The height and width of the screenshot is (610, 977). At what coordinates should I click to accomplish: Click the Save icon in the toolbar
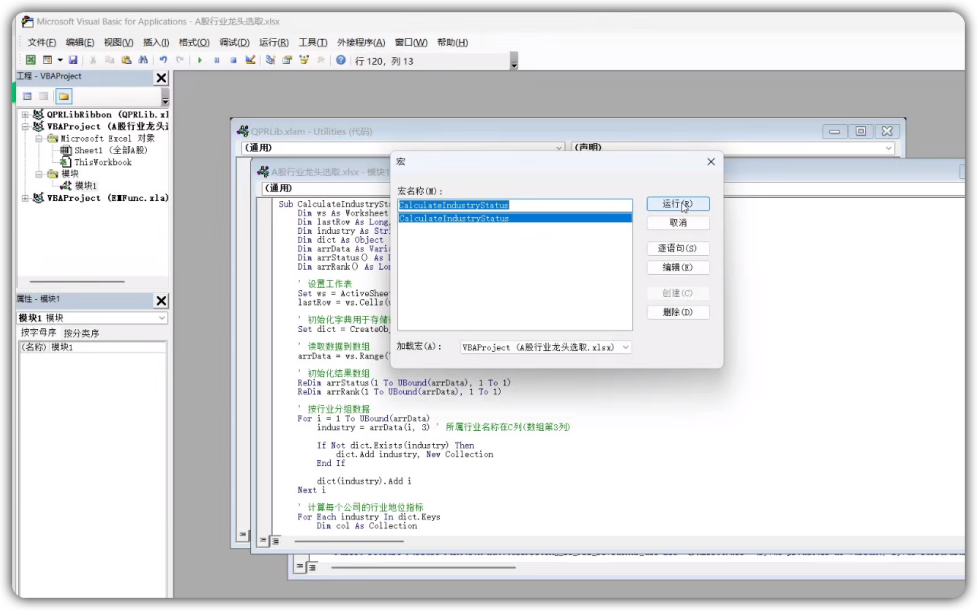(73, 61)
